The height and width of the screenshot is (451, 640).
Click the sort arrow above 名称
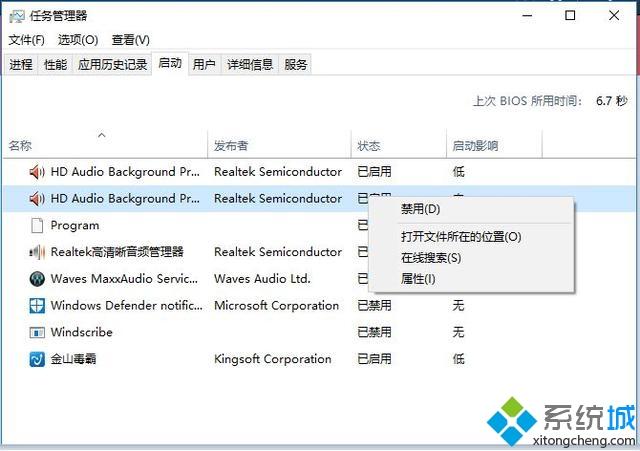[x=102, y=135]
